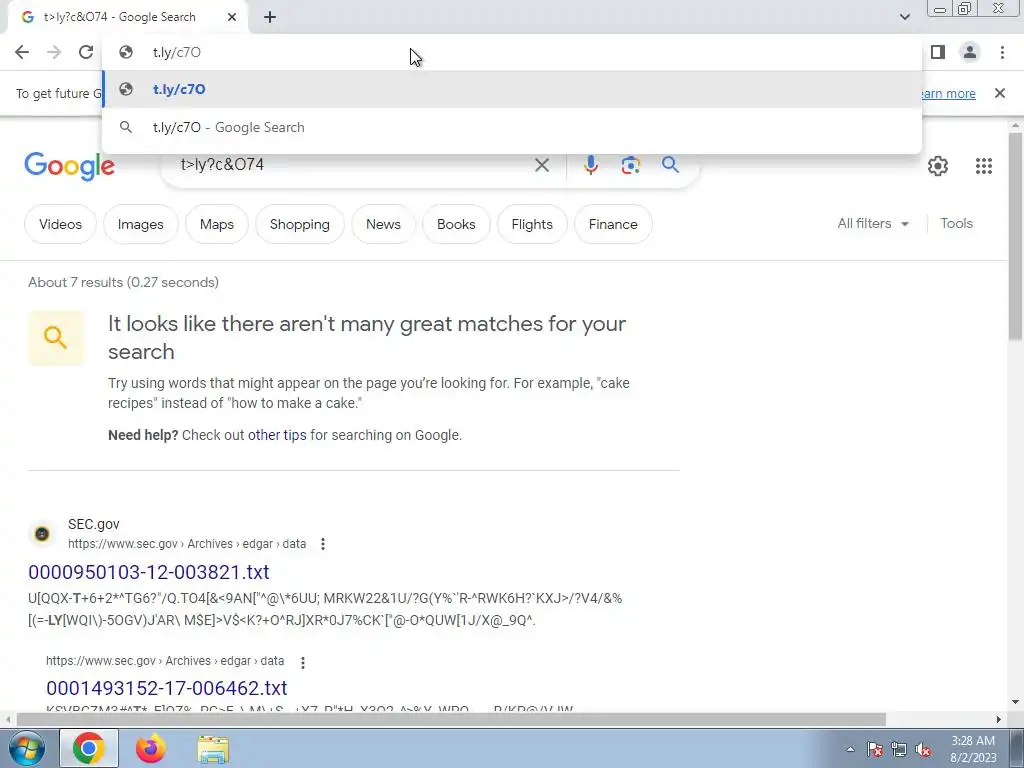Switch to the Books filter

click(x=456, y=224)
